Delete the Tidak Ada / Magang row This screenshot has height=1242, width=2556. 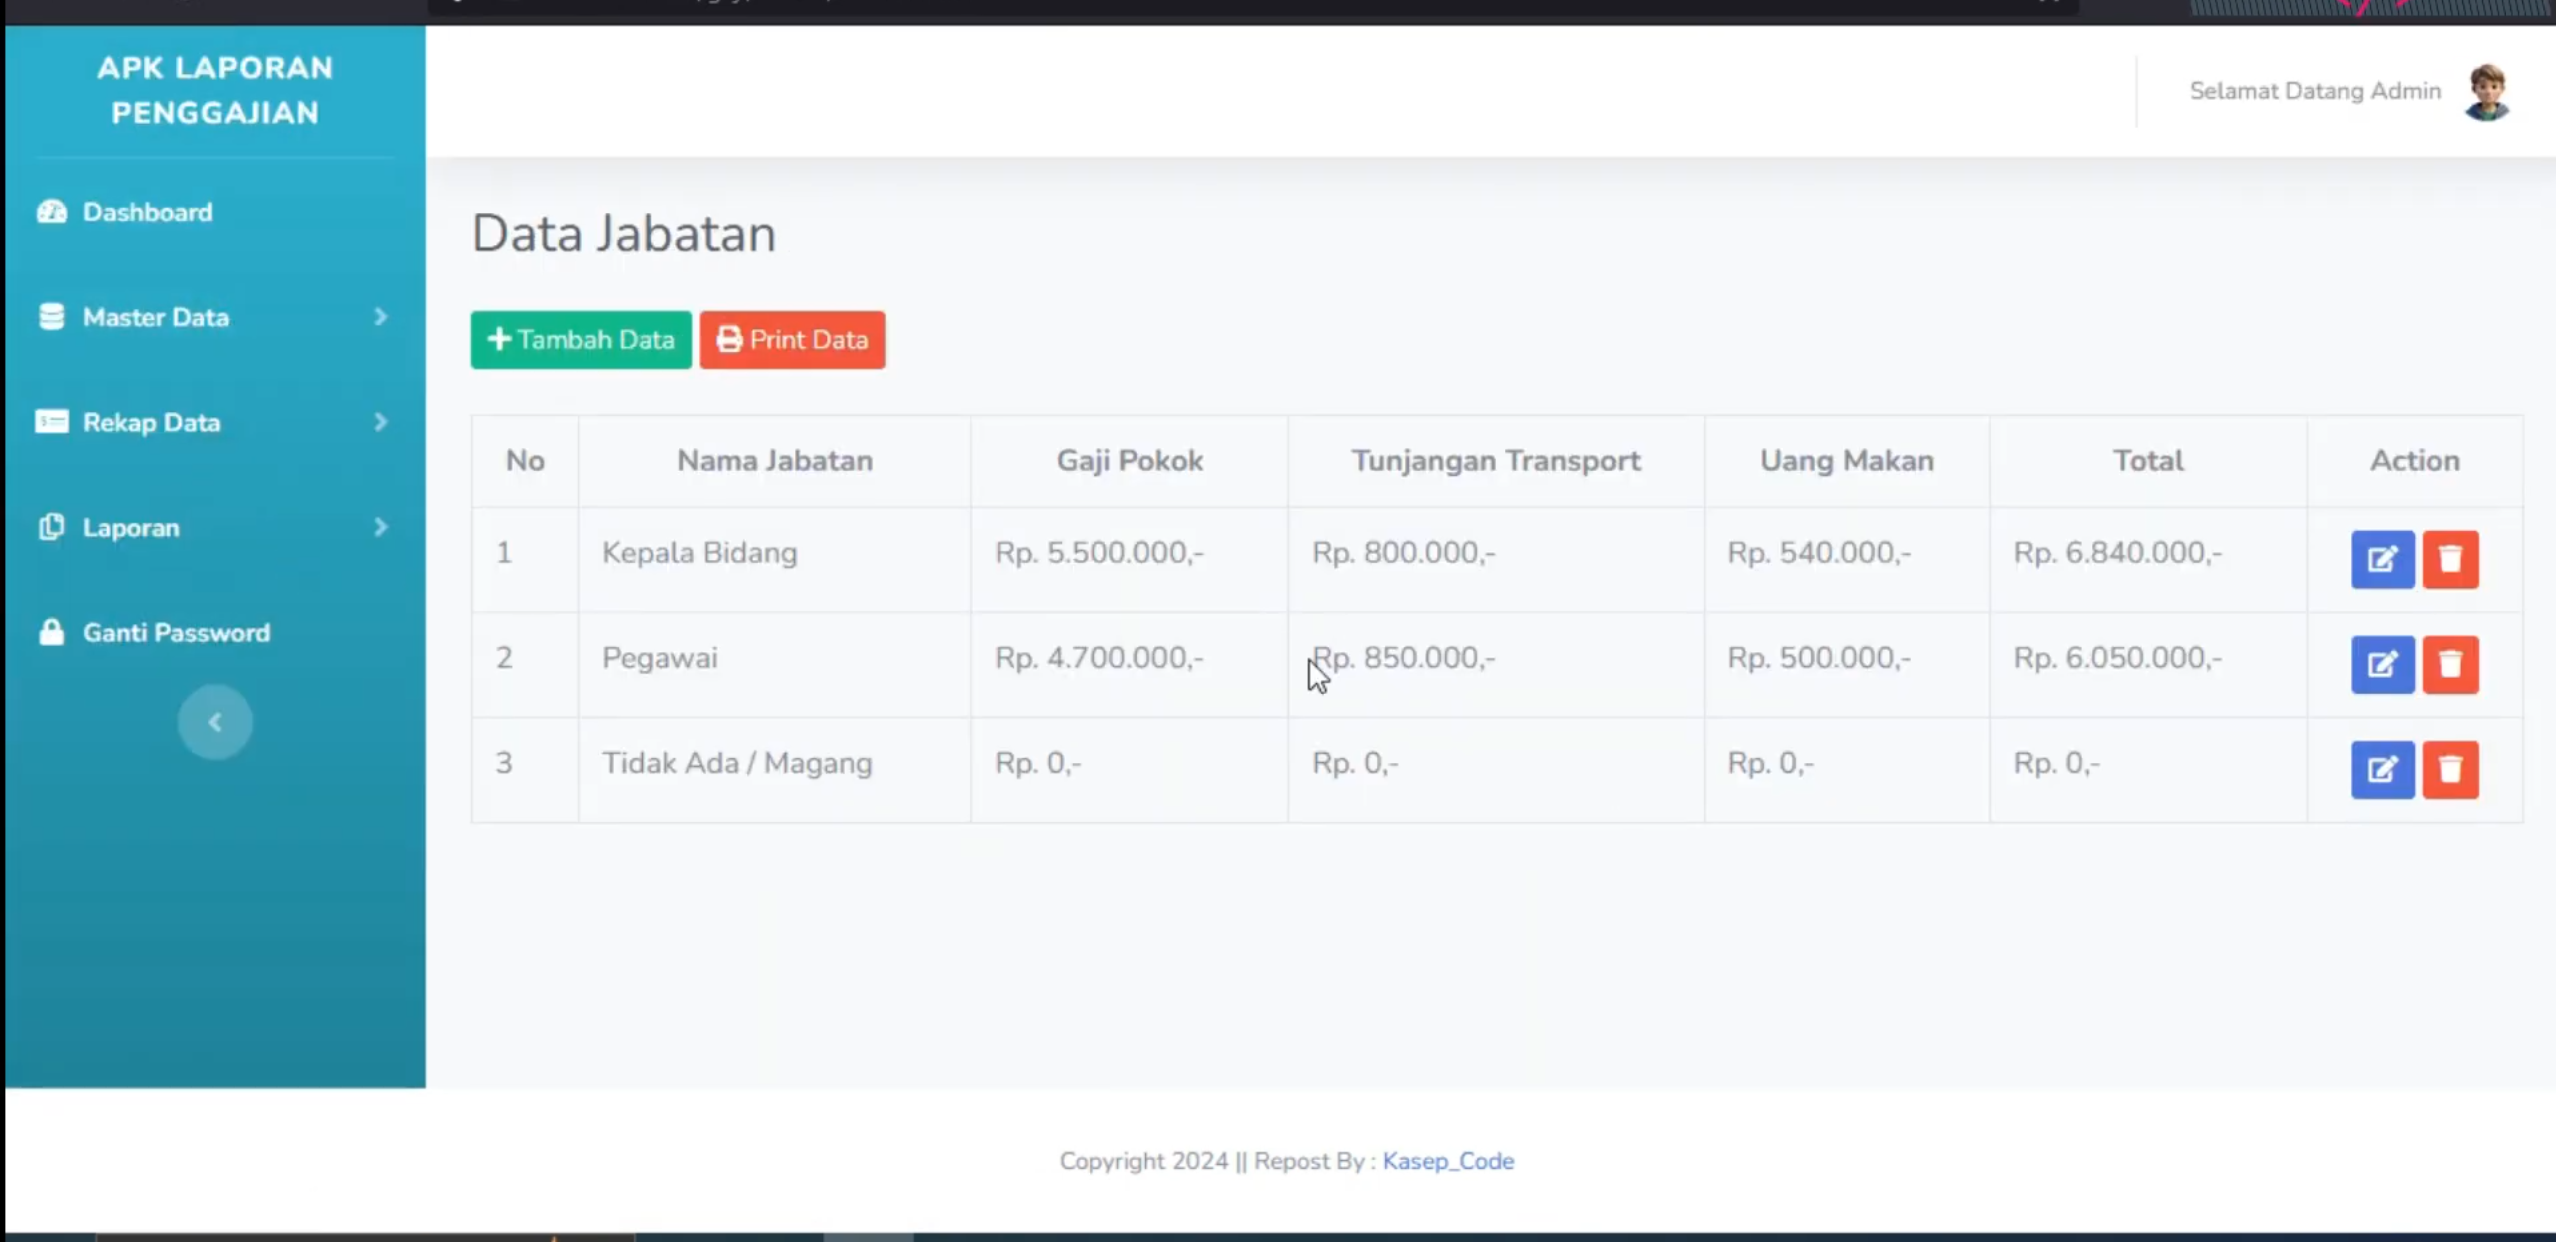2450,770
